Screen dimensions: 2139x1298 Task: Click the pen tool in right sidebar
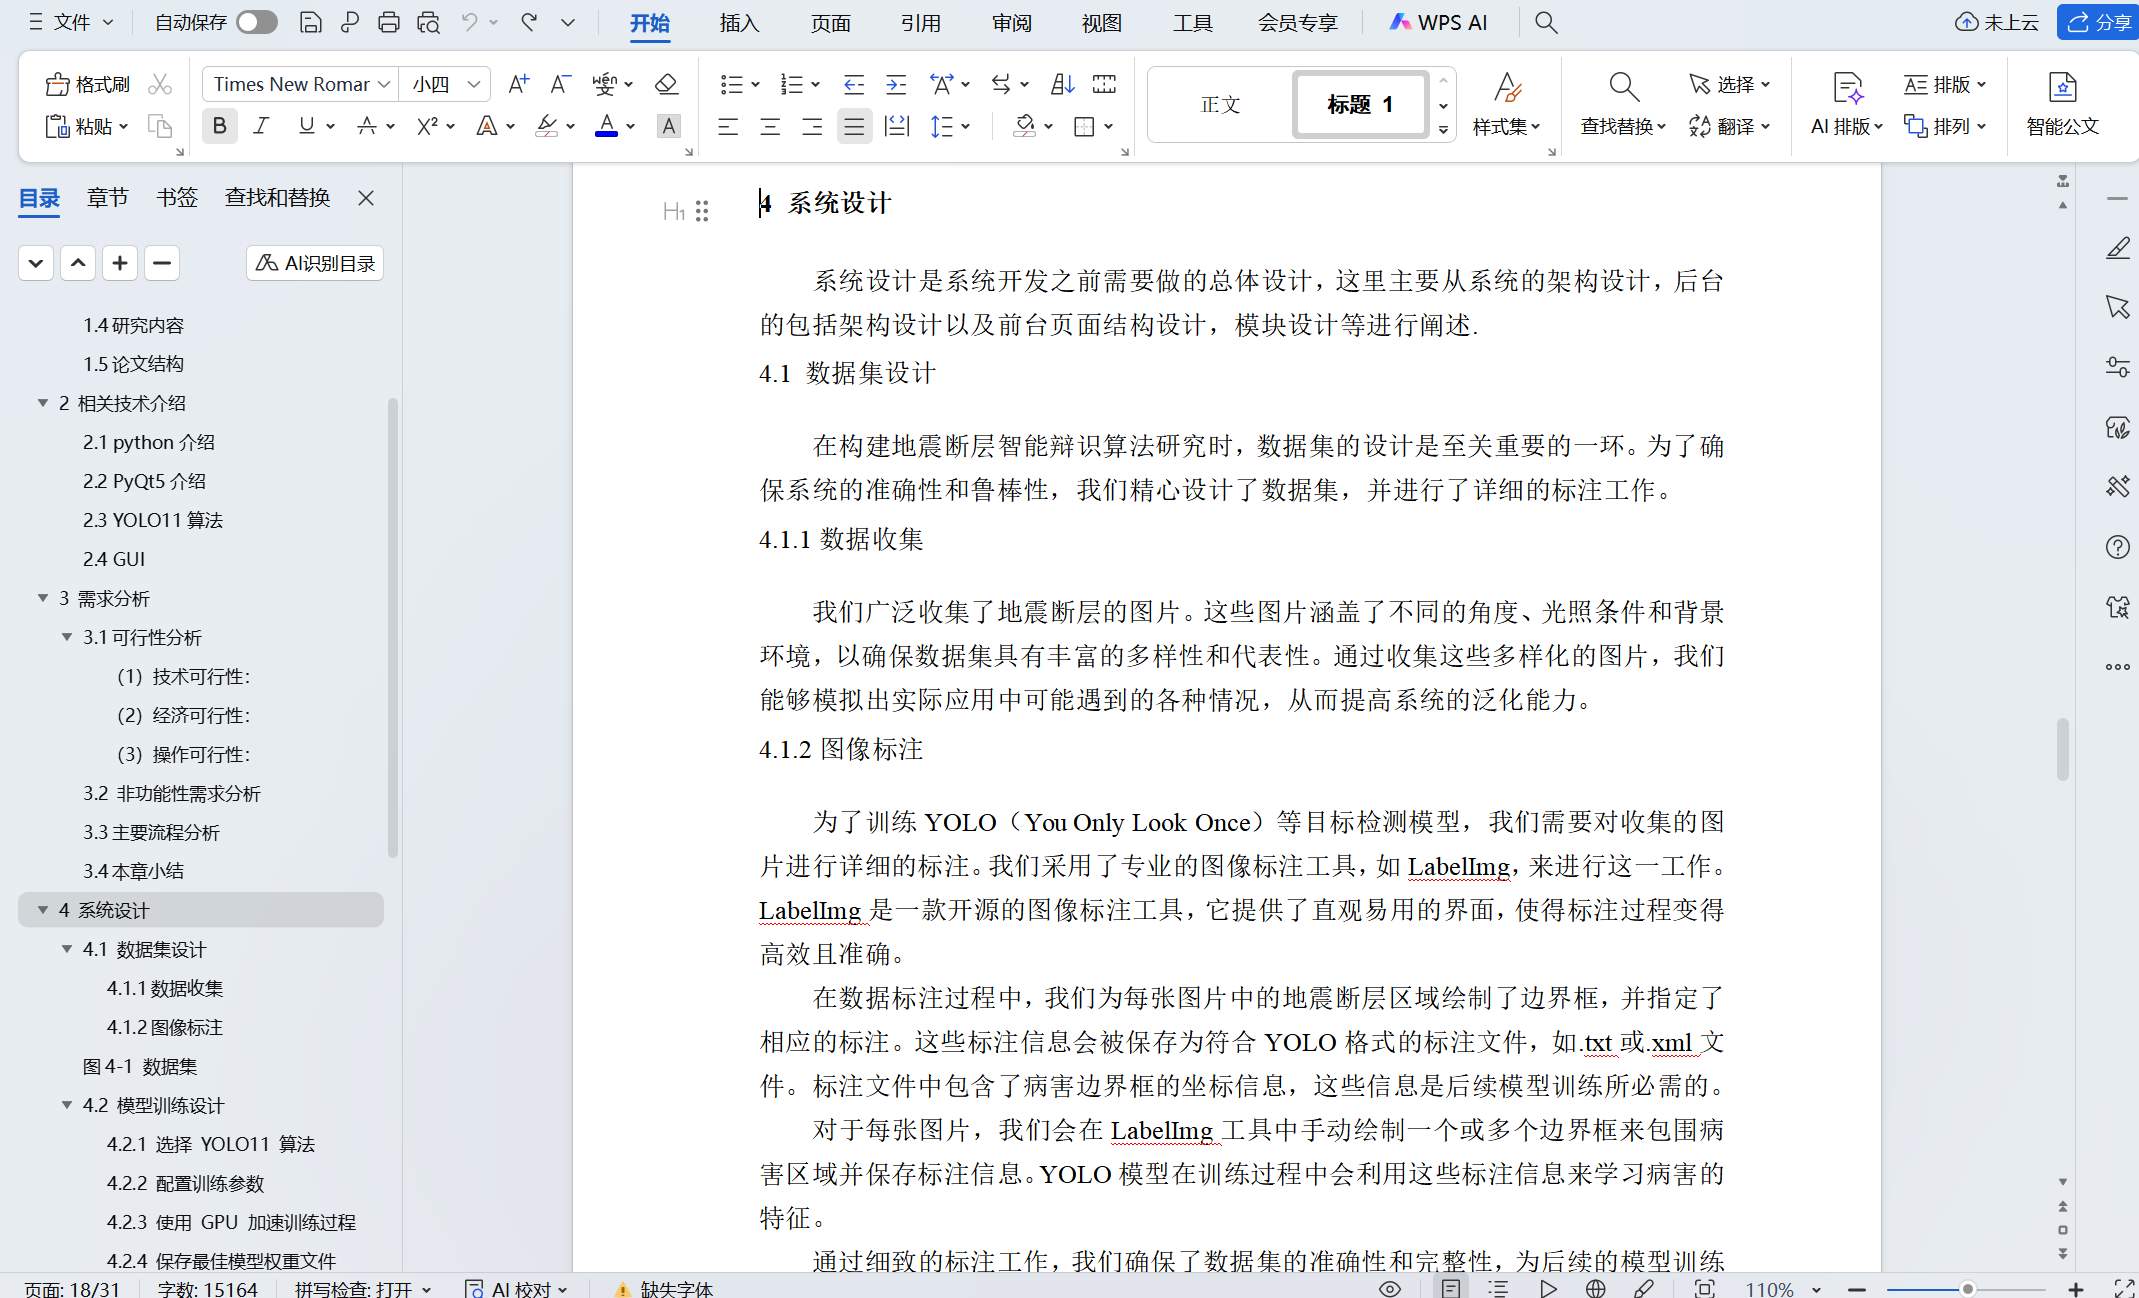(x=2117, y=247)
